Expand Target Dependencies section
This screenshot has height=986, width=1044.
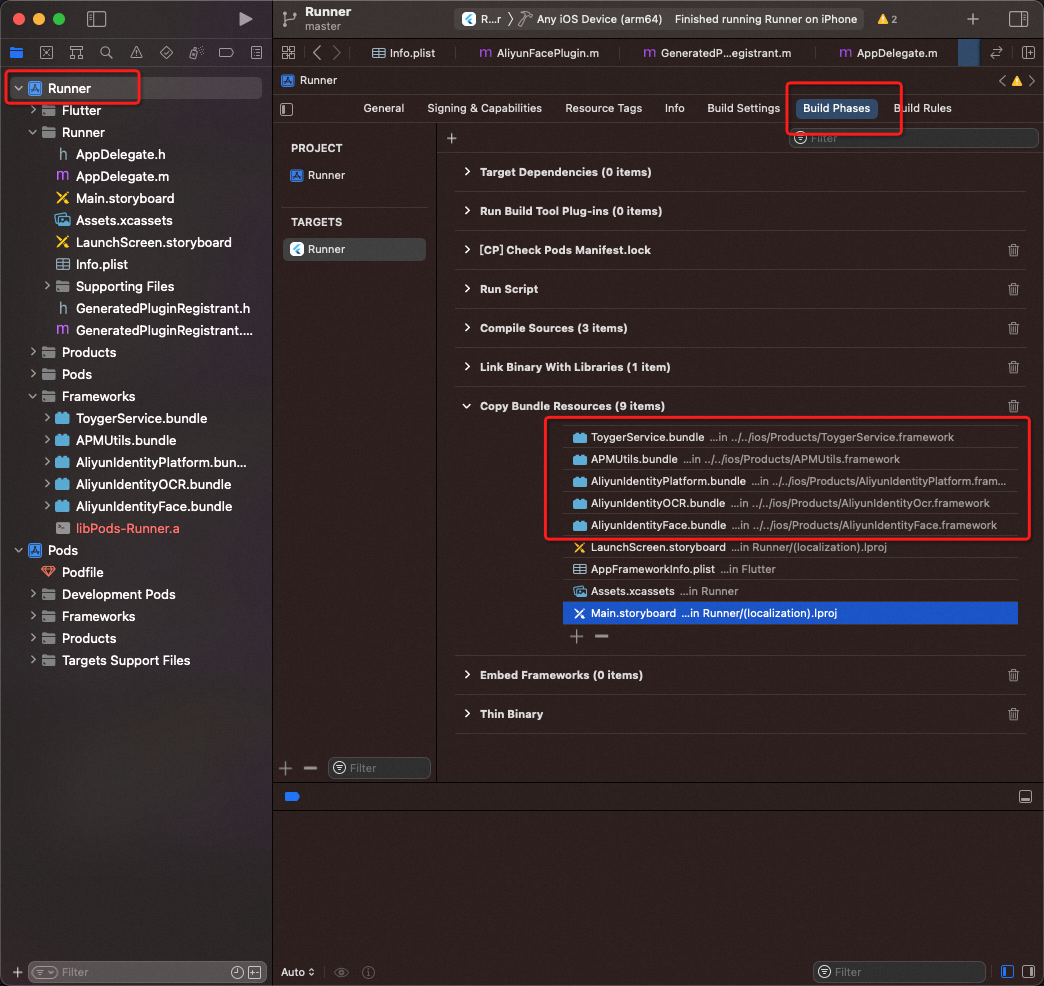click(x=467, y=172)
